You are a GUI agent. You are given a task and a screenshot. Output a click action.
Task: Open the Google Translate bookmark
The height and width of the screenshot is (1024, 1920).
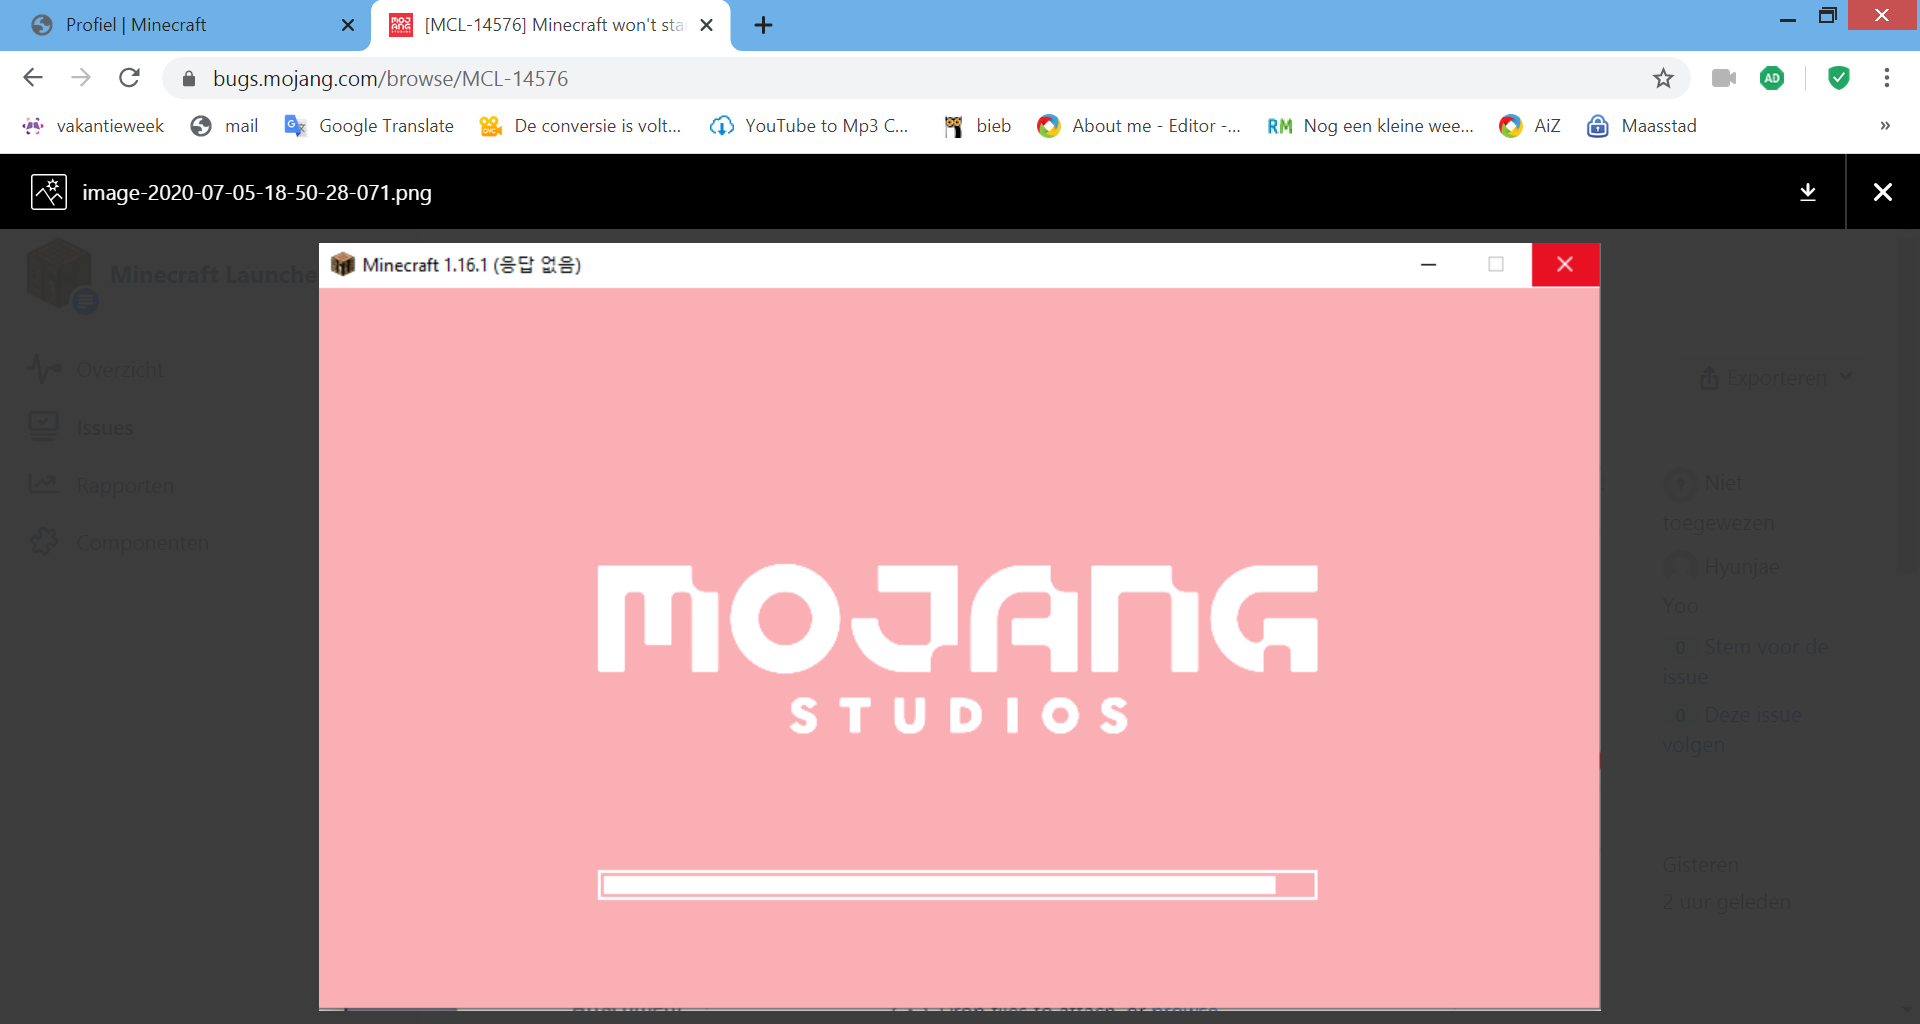(369, 126)
